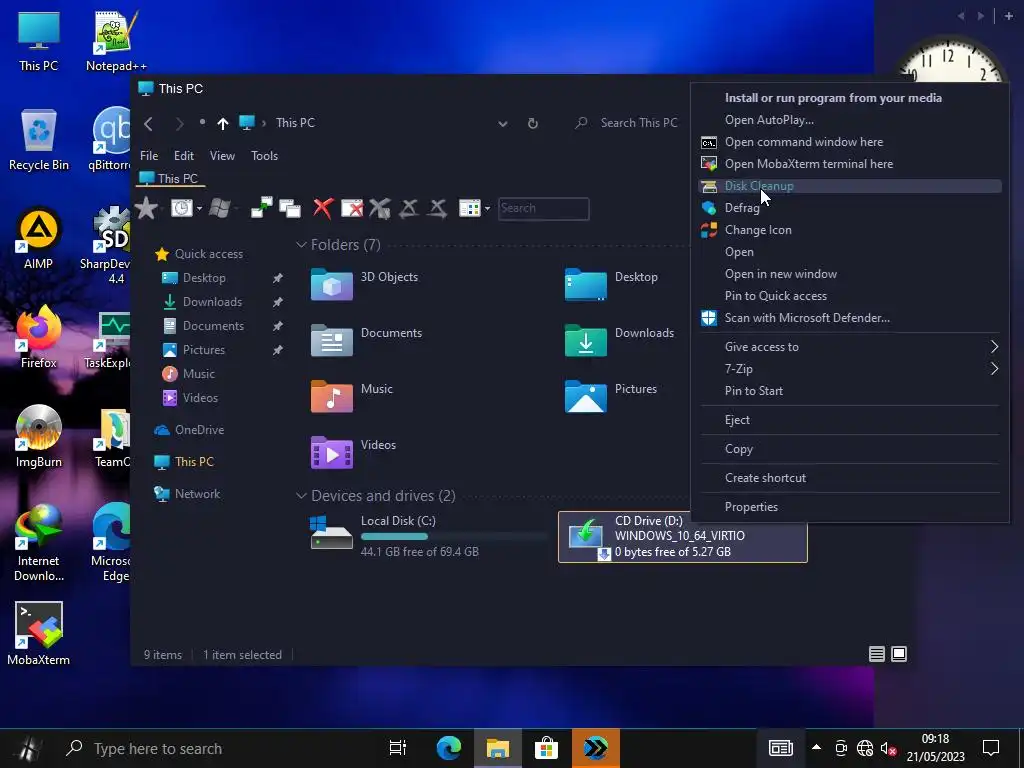Image resolution: width=1024 pixels, height=768 pixels.
Task: Choose Scan with Microsoft Defender...
Action: (x=850, y=318)
